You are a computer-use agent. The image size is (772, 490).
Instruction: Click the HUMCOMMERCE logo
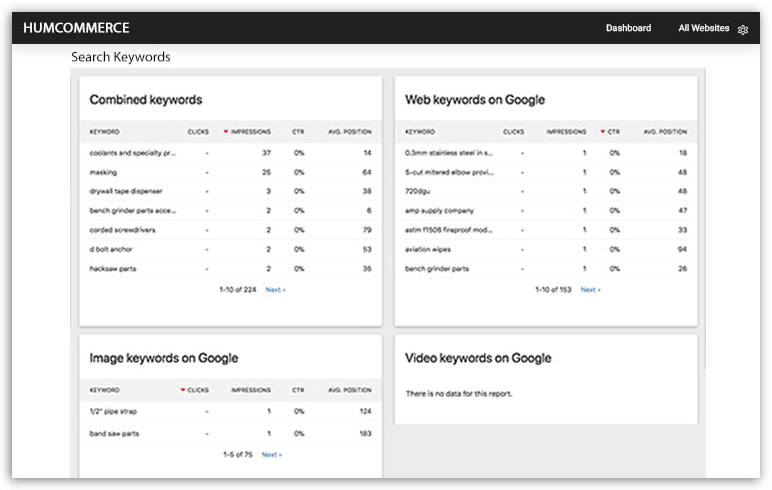click(76, 28)
